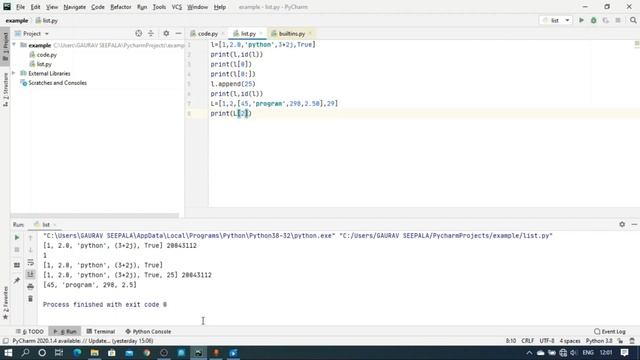Open the Navigate menu
640x360 pixels.
75,7
